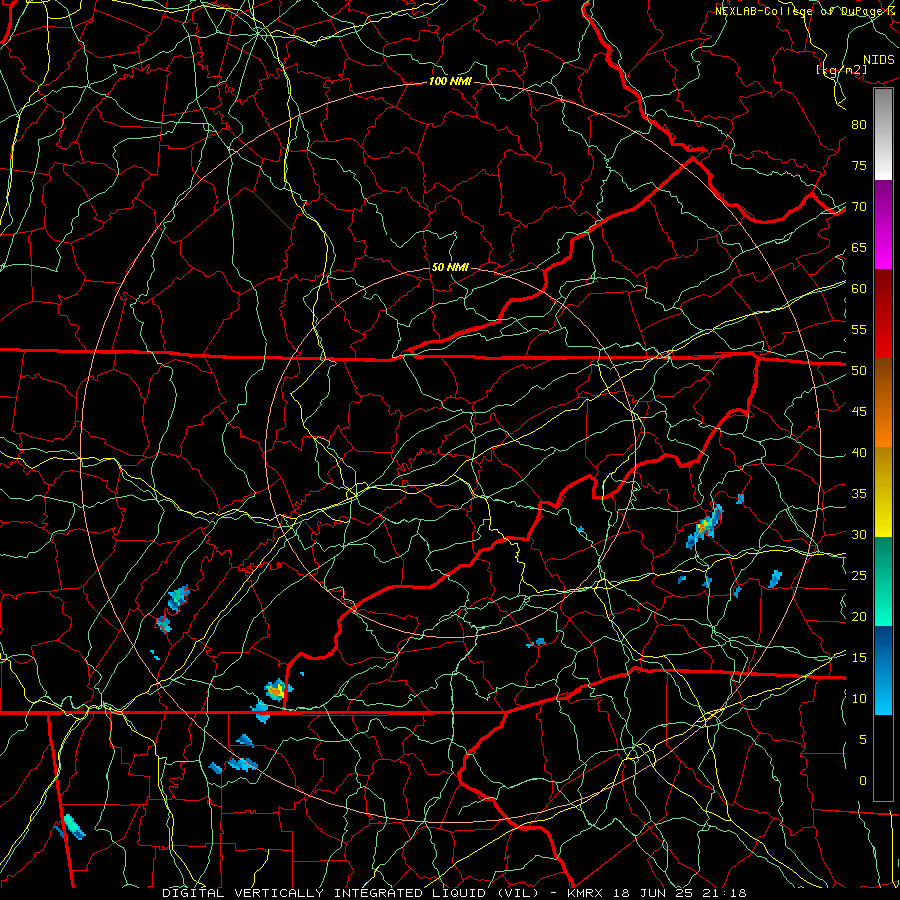This screenshot has width=900, height=900.
Task: Click the scale value 0
Action: click(x=863, y=781)
